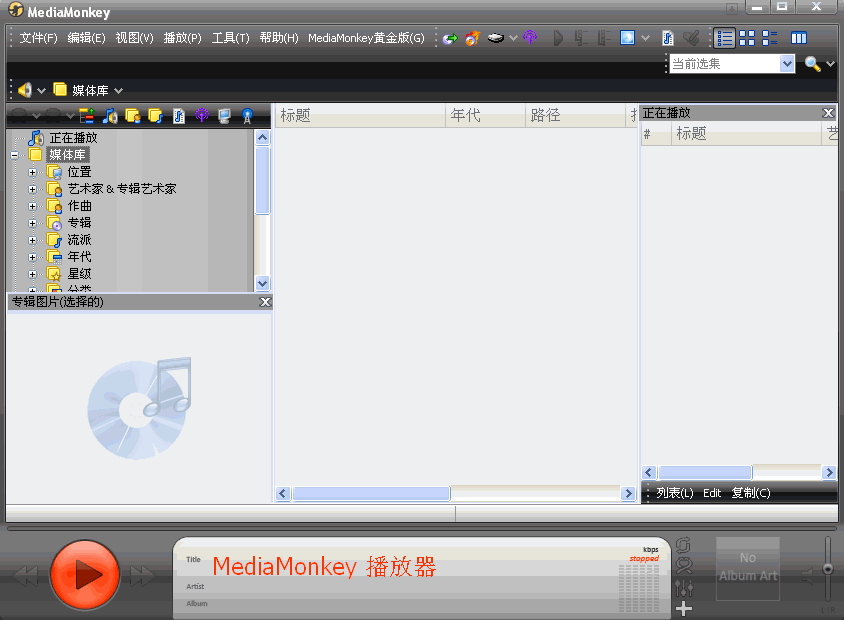844x620 pixels.
Task: Click the magnifier search icon
Action: click(x=812, y=64)
